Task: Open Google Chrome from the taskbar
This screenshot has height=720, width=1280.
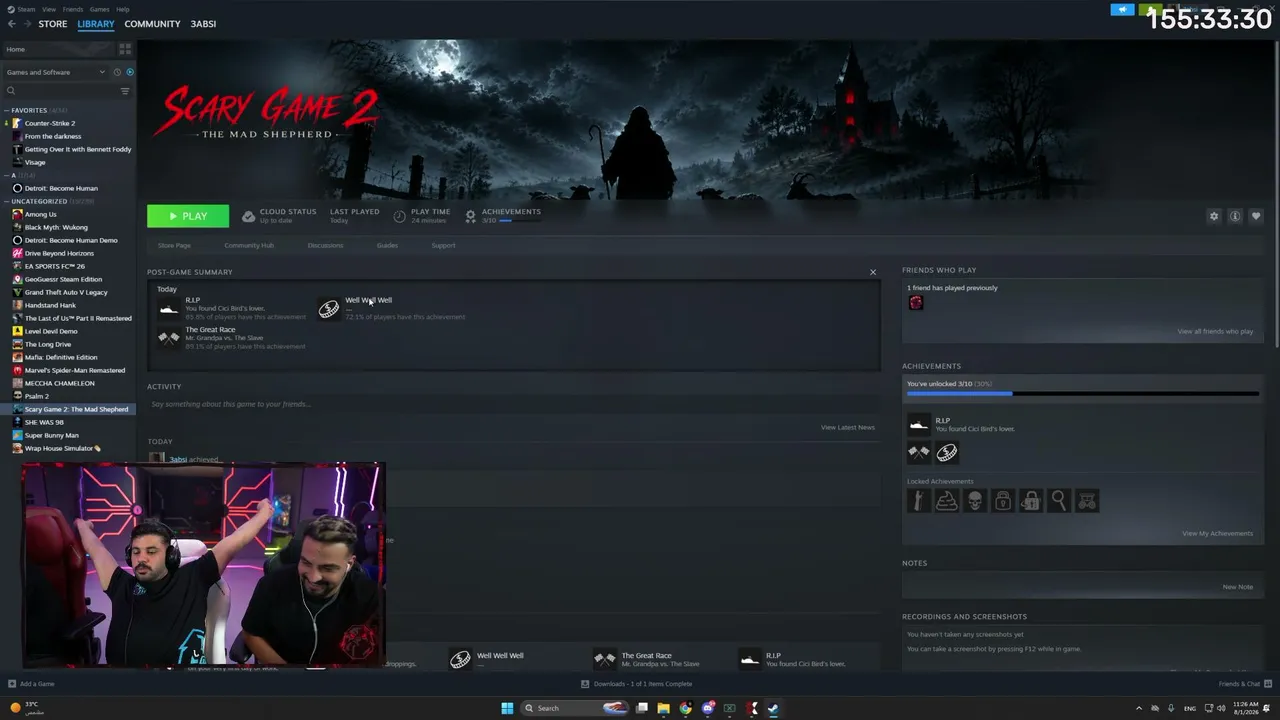Action: pos(685,708)
